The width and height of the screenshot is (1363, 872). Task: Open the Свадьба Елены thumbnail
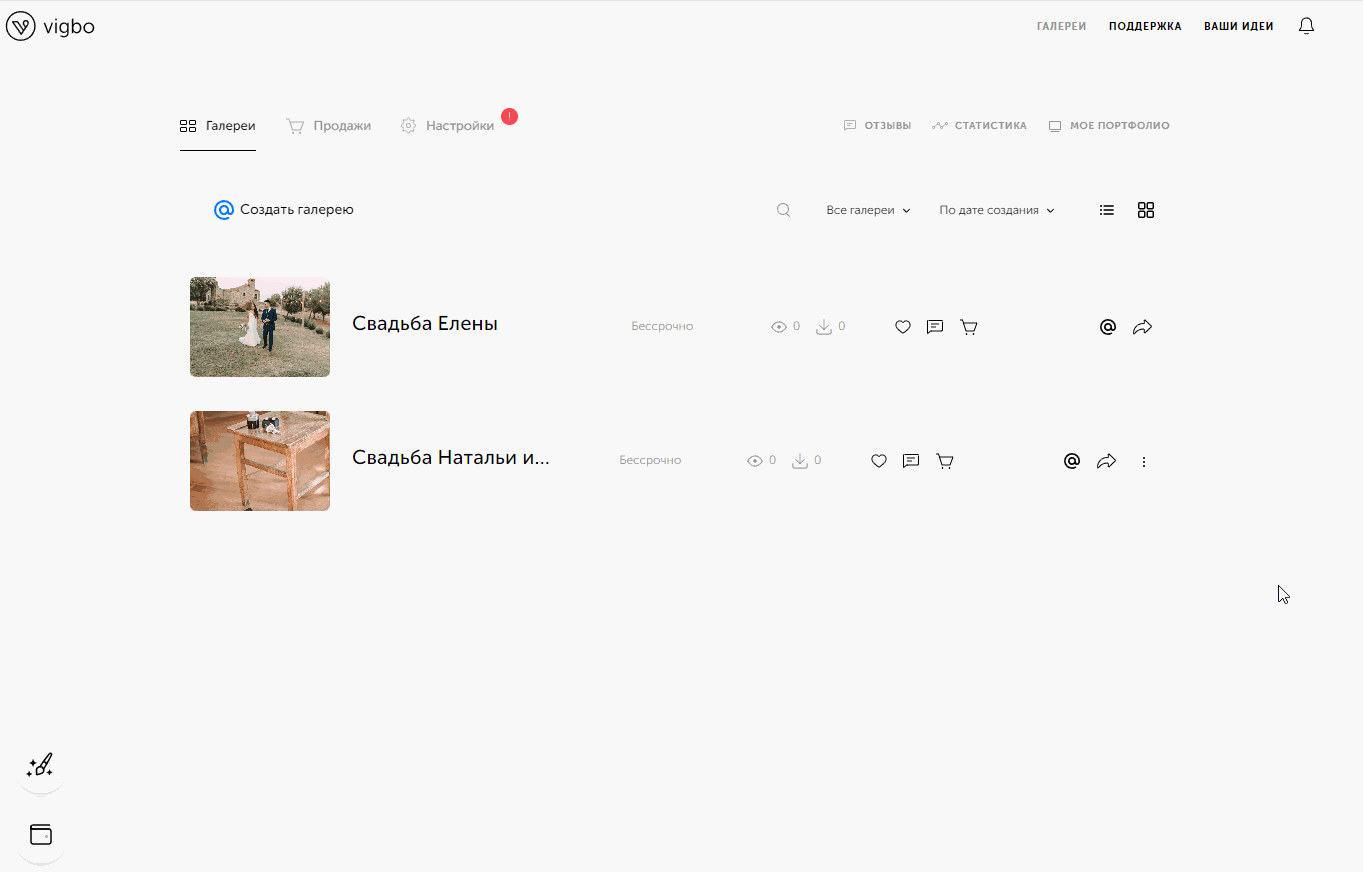pyautogui.click(x=260, y=327)
